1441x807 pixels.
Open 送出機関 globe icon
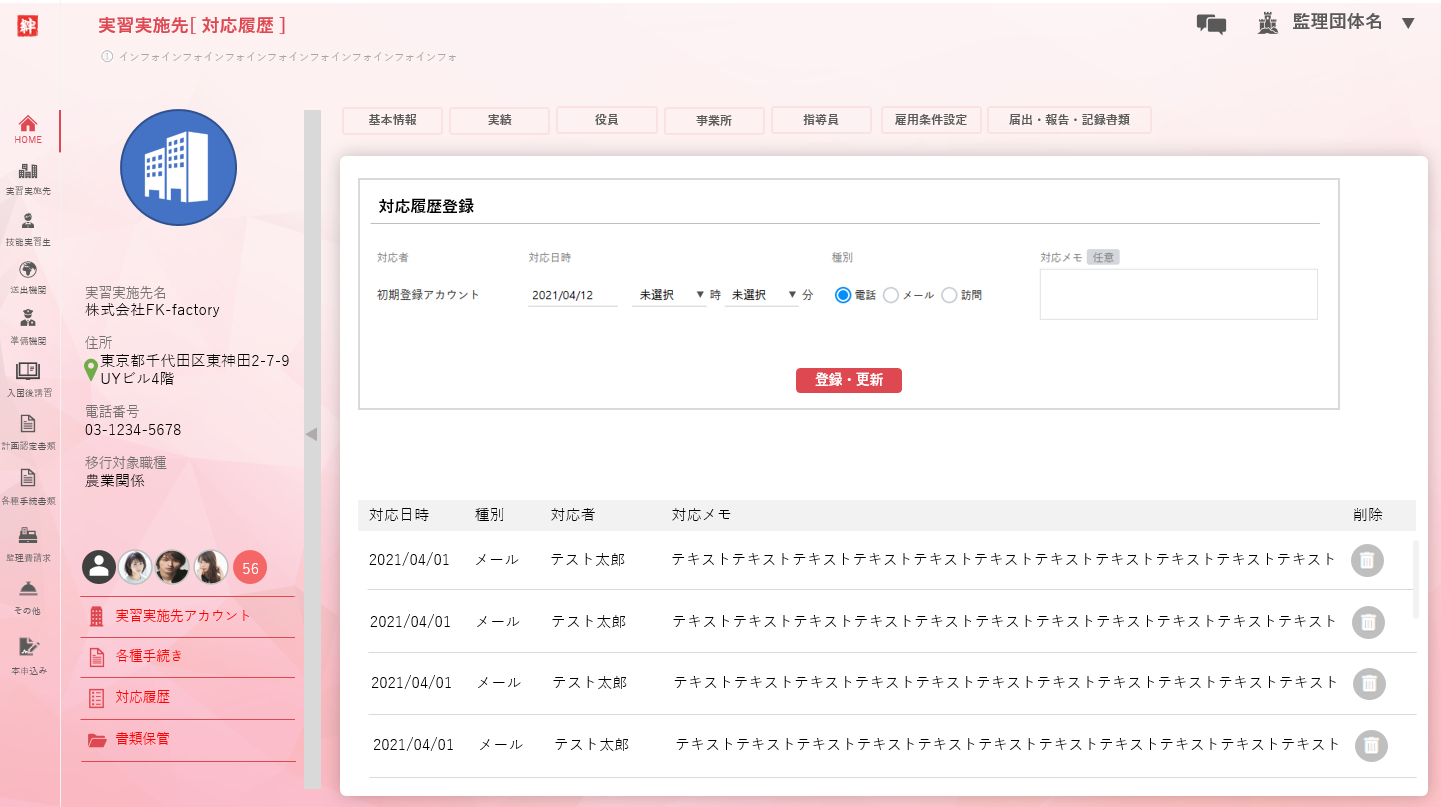tap(28, 276)
